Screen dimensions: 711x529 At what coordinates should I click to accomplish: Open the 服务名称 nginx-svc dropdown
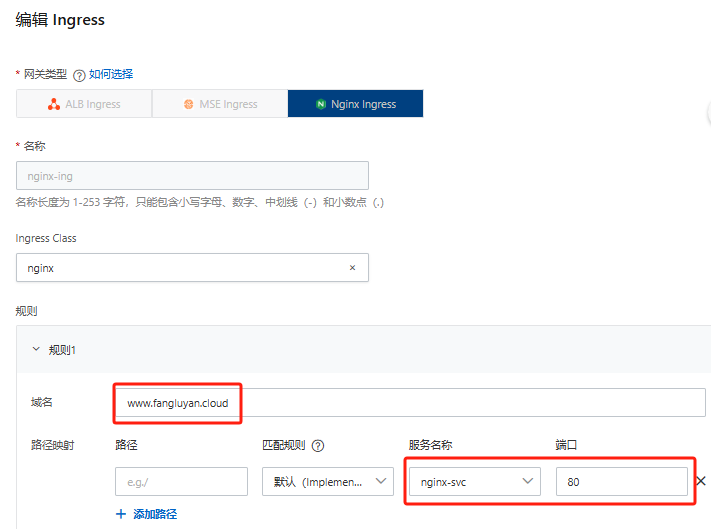coord(475,481)
